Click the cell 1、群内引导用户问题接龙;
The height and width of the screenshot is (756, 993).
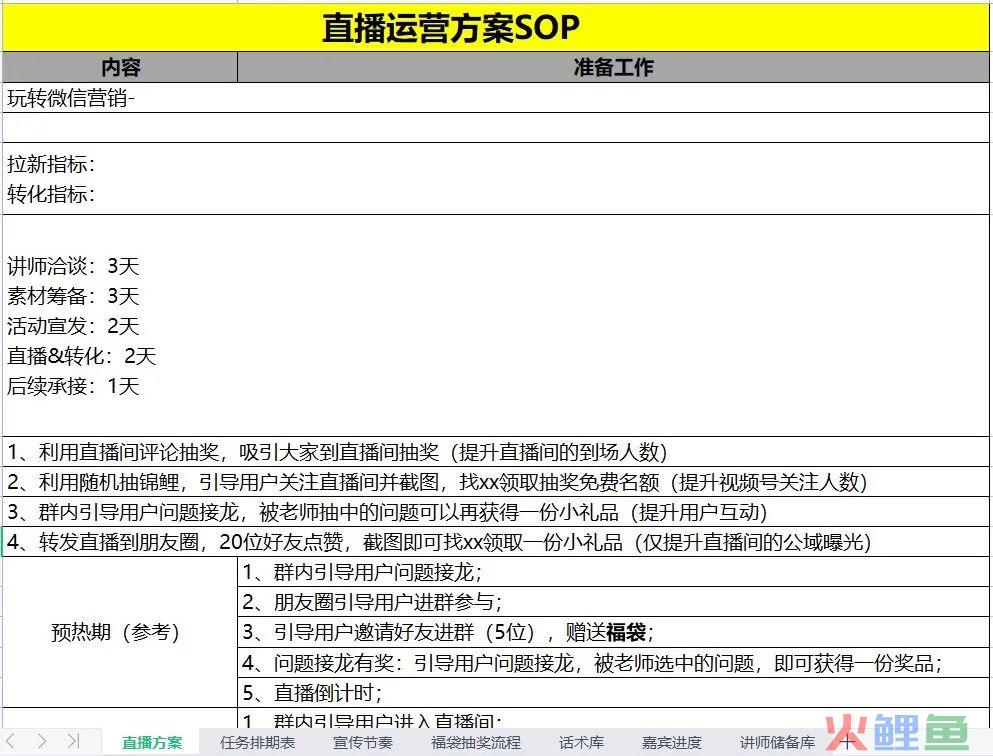(613, 572)
